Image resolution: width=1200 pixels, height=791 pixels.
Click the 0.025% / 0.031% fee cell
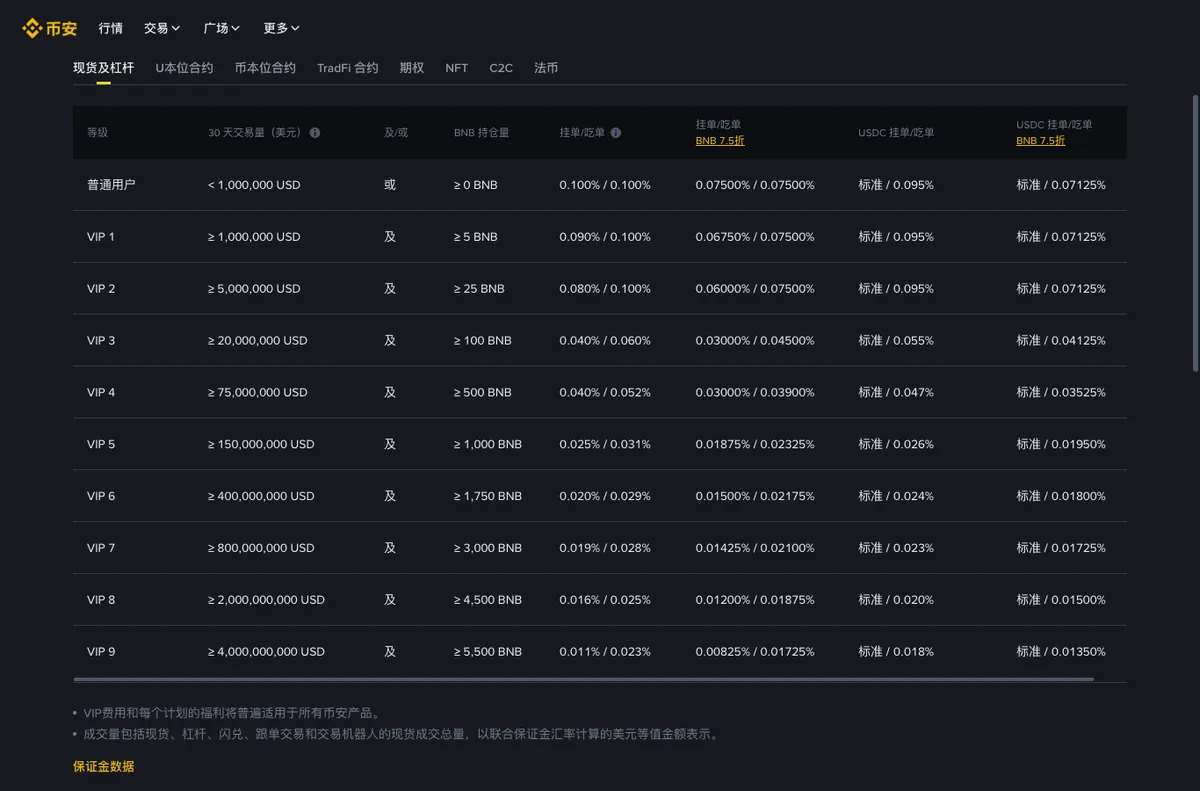click(605, 445)
